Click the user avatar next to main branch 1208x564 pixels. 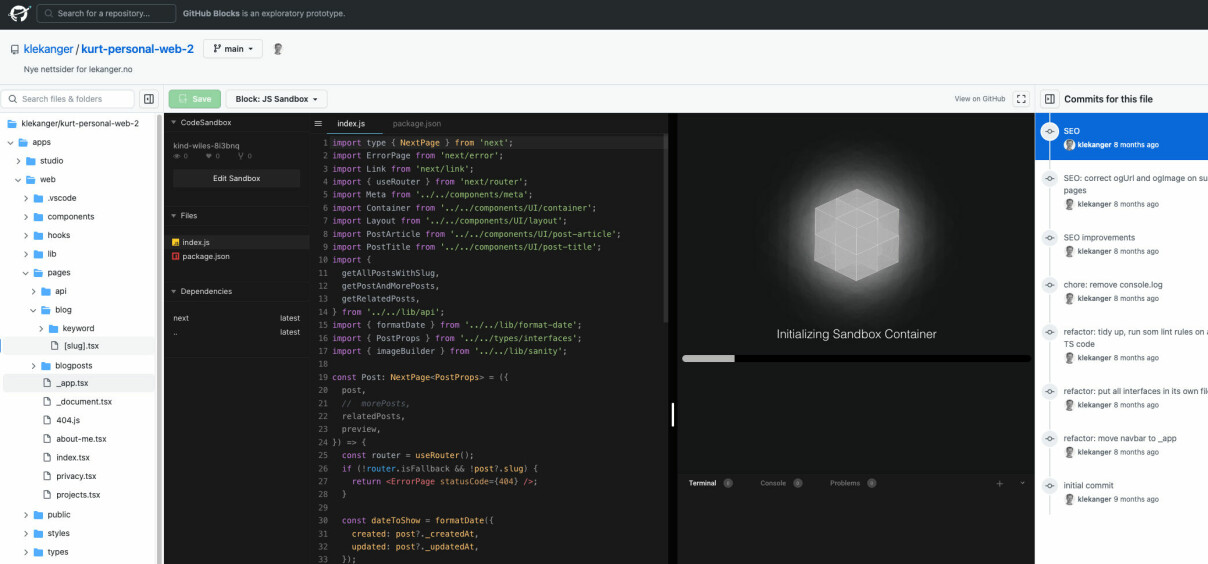[278, 48]
